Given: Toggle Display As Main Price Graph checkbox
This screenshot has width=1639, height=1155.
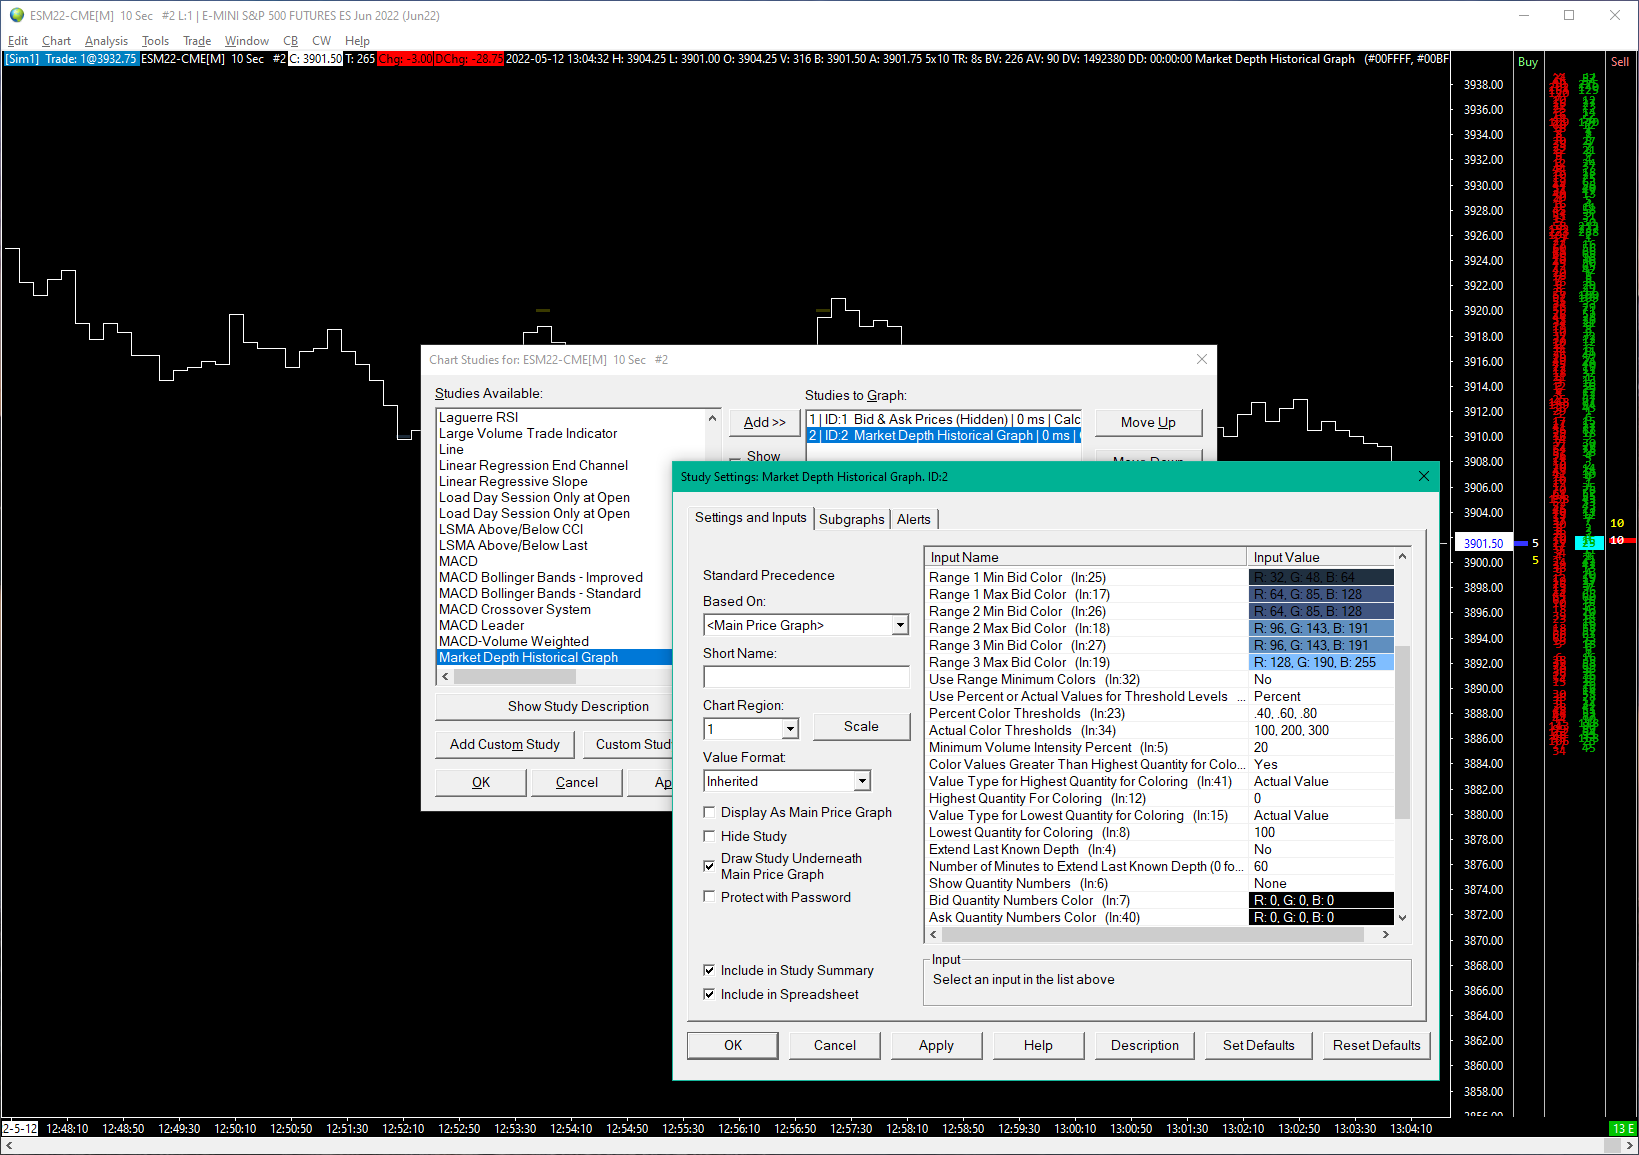Looking at the screenshot, I should pos(709,812).
